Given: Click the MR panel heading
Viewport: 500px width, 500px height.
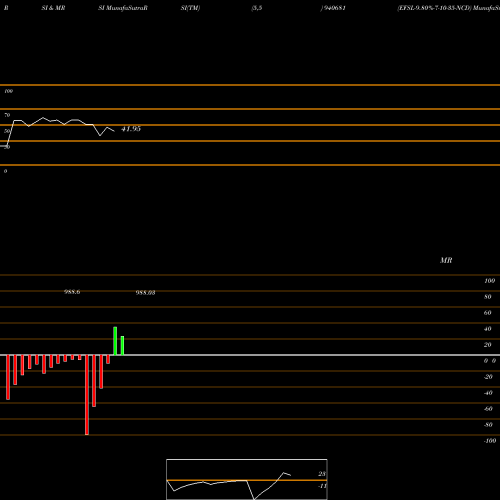Looking at the screenshot, I should 446,260.
